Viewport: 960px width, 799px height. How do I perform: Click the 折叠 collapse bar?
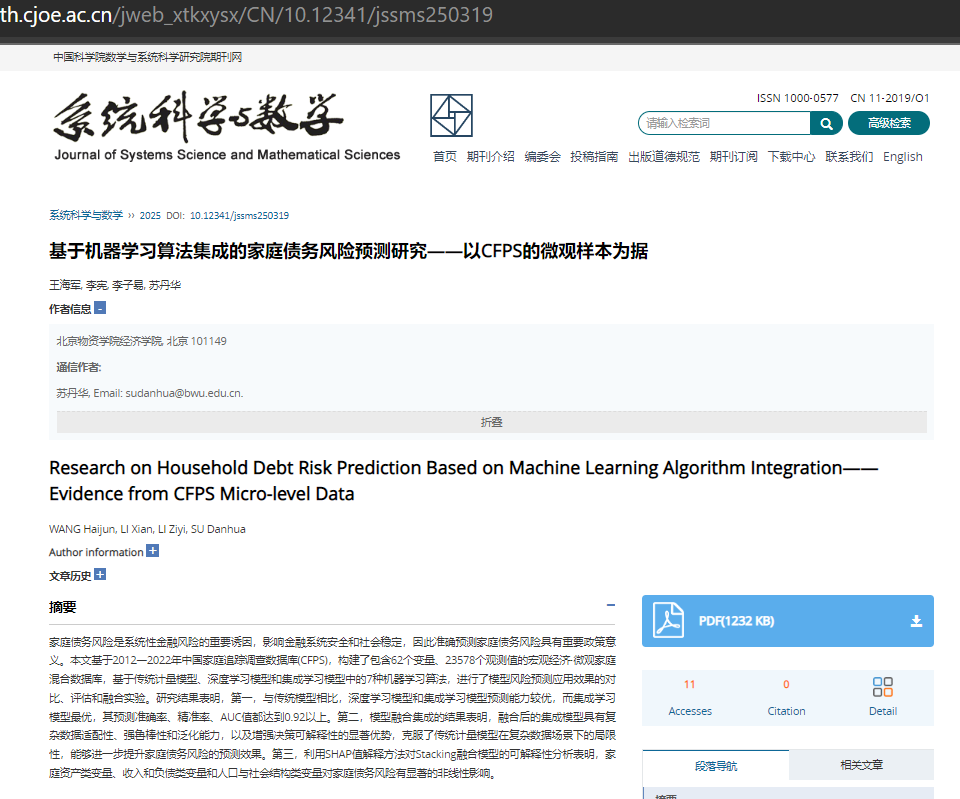[491, 422]
